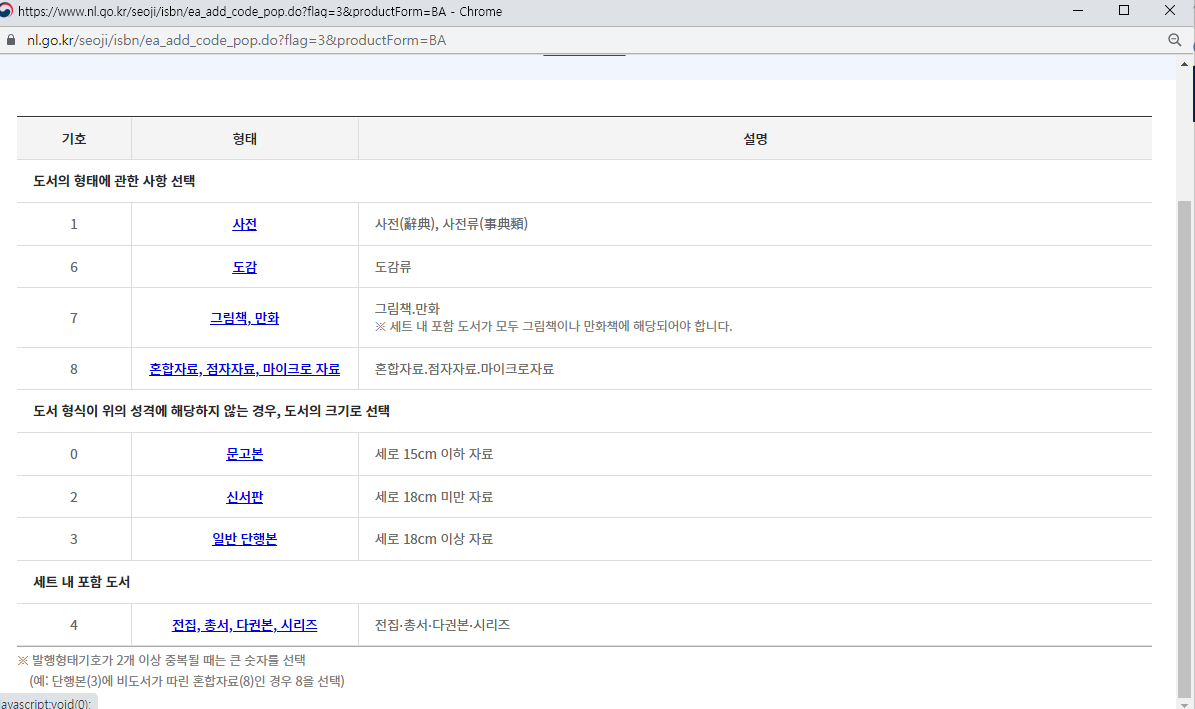Click code cell 0 in 문고본 row
This screenshot has width=1195, height=709.
[x=74, y=454]
